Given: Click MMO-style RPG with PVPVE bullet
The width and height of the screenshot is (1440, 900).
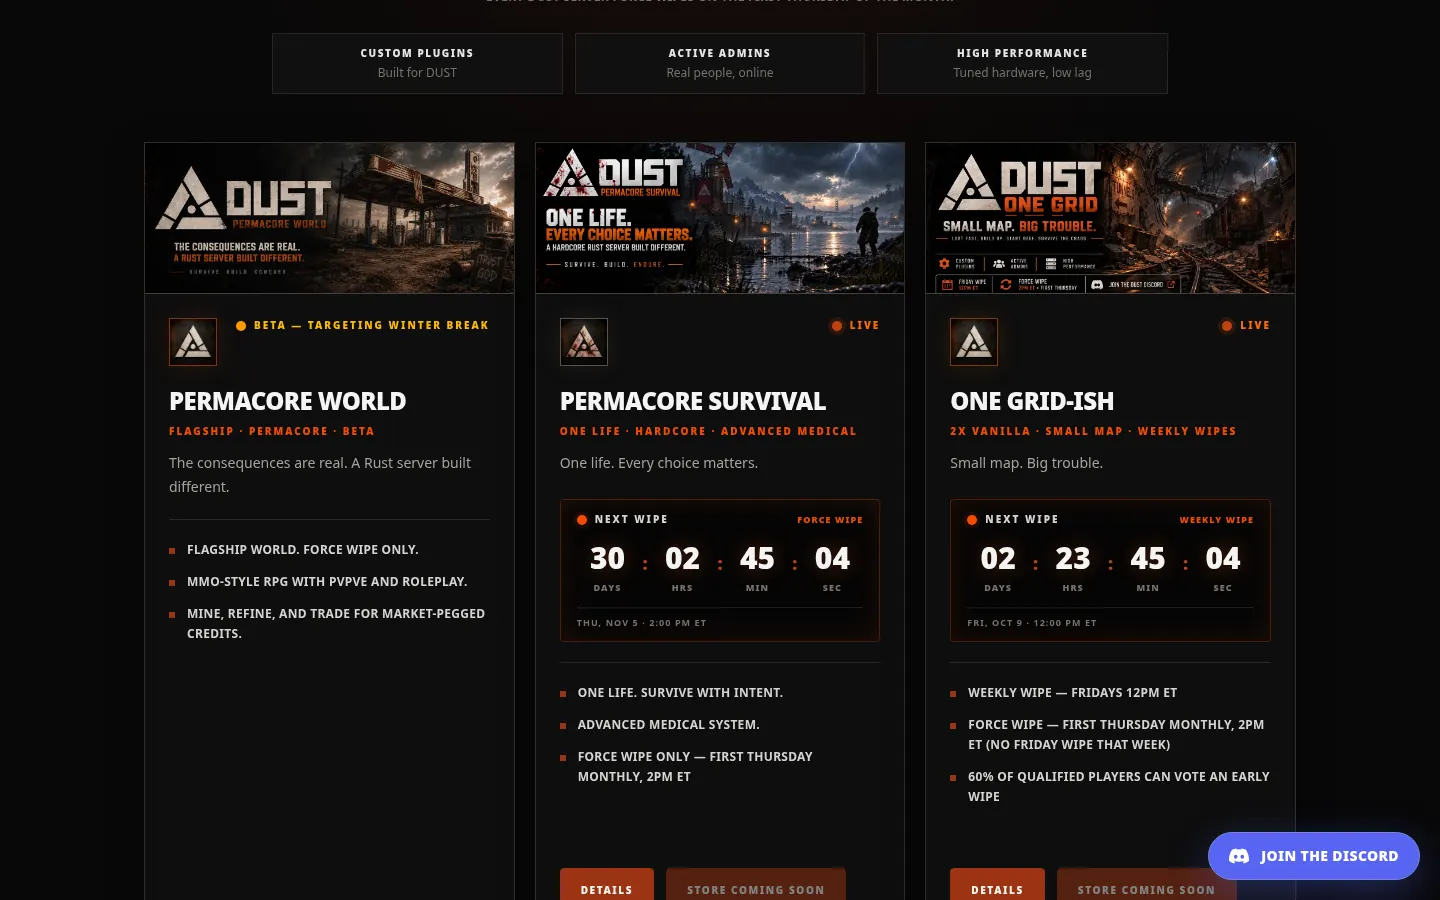Looking at the screenshot, I should click(327, 581).
